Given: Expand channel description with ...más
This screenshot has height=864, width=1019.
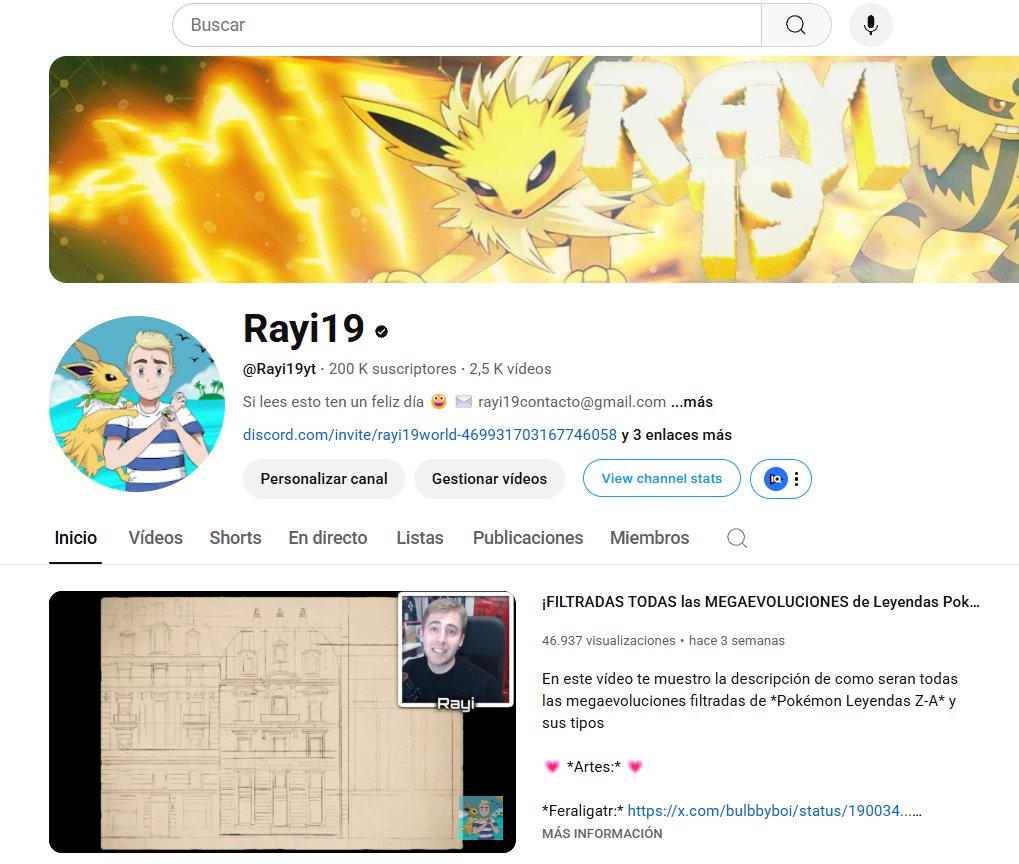Looking at the screenshot, I should pos(692,402).
